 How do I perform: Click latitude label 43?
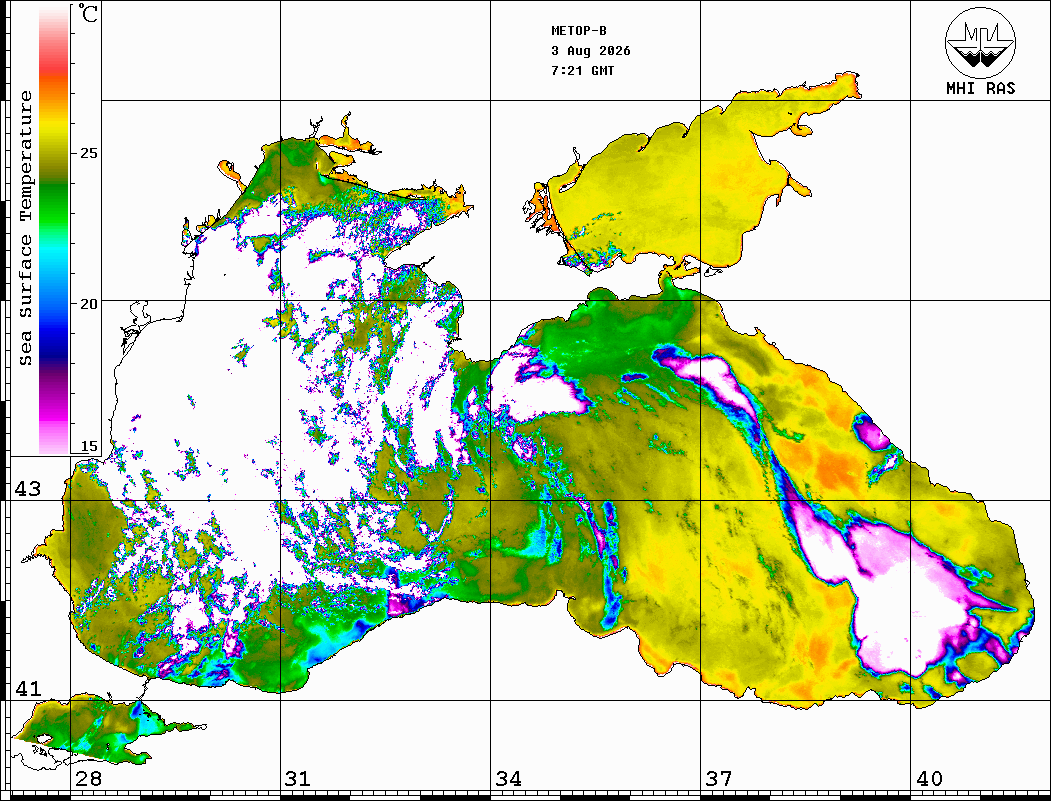27,489
